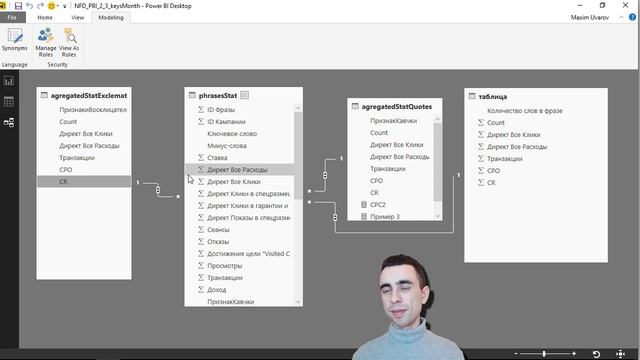Screen dimensions: 640x360
Task: Click the agregatedStatQuotes table title
Action: tap(396, 107)
